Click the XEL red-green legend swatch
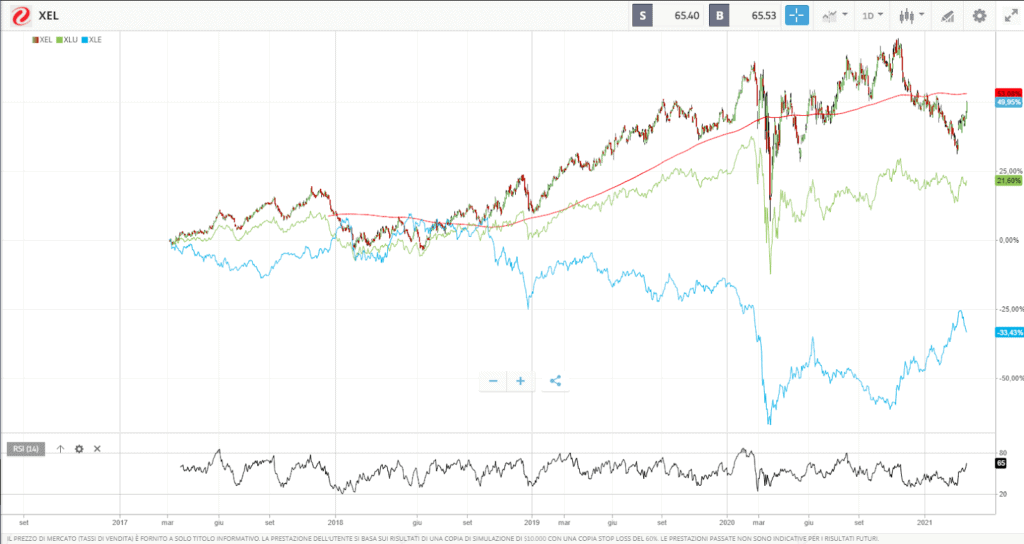This screenshot has width=1024, height=544. [35, 39]
